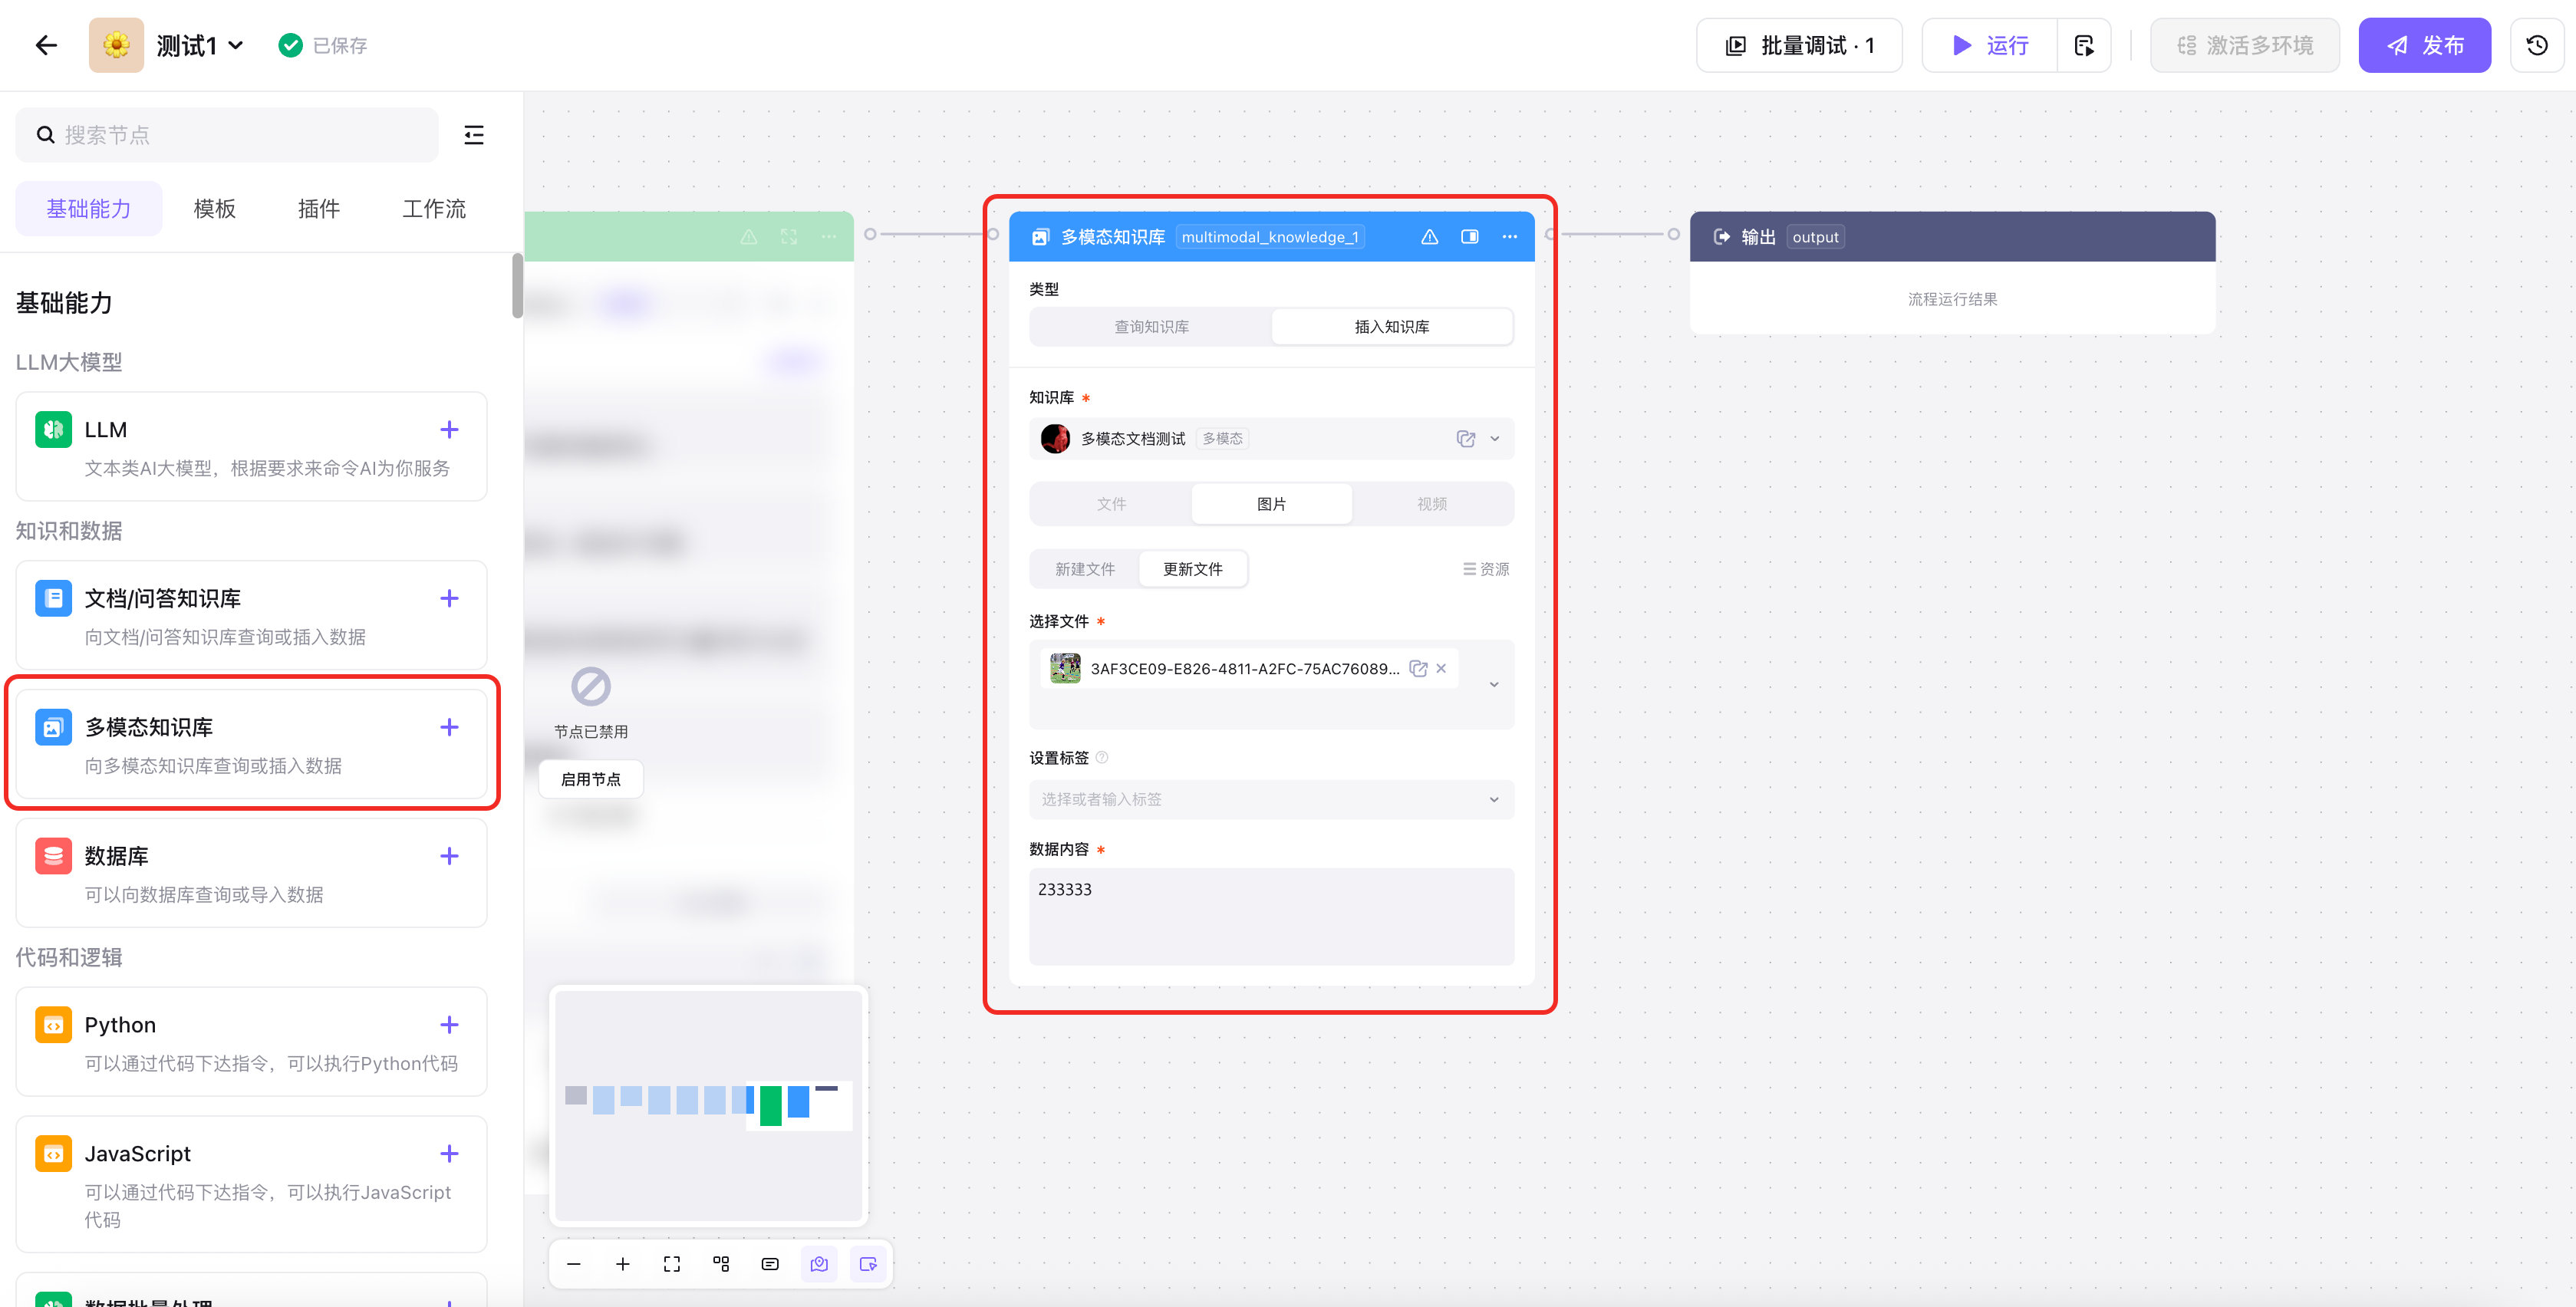Click the 启用节点 button
2576x1307 pixels.
[590, 779]
